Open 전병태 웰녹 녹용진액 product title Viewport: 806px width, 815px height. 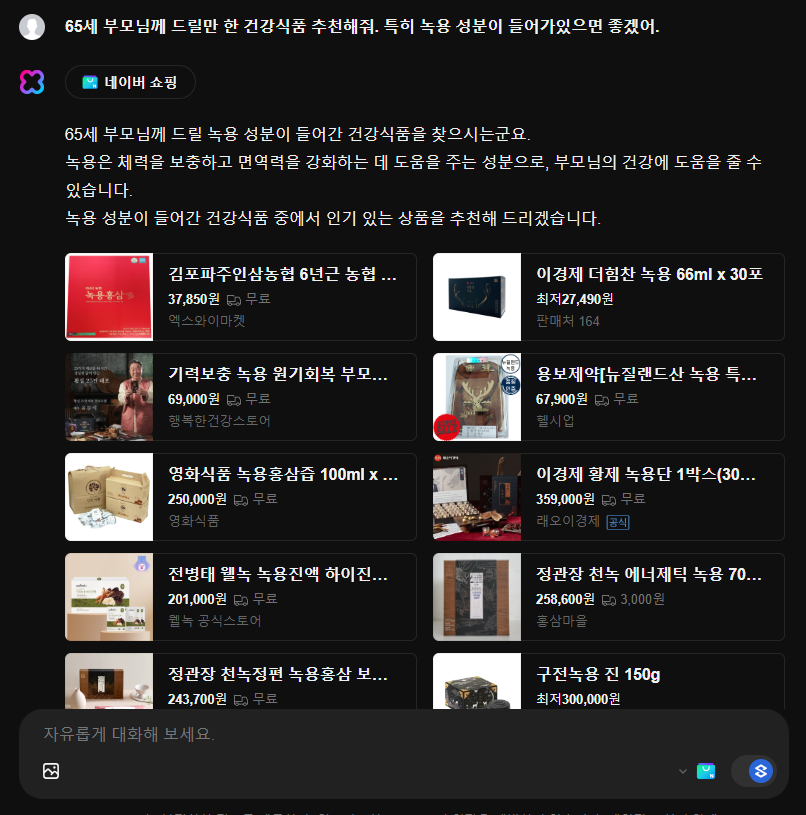tap(278, 574)
